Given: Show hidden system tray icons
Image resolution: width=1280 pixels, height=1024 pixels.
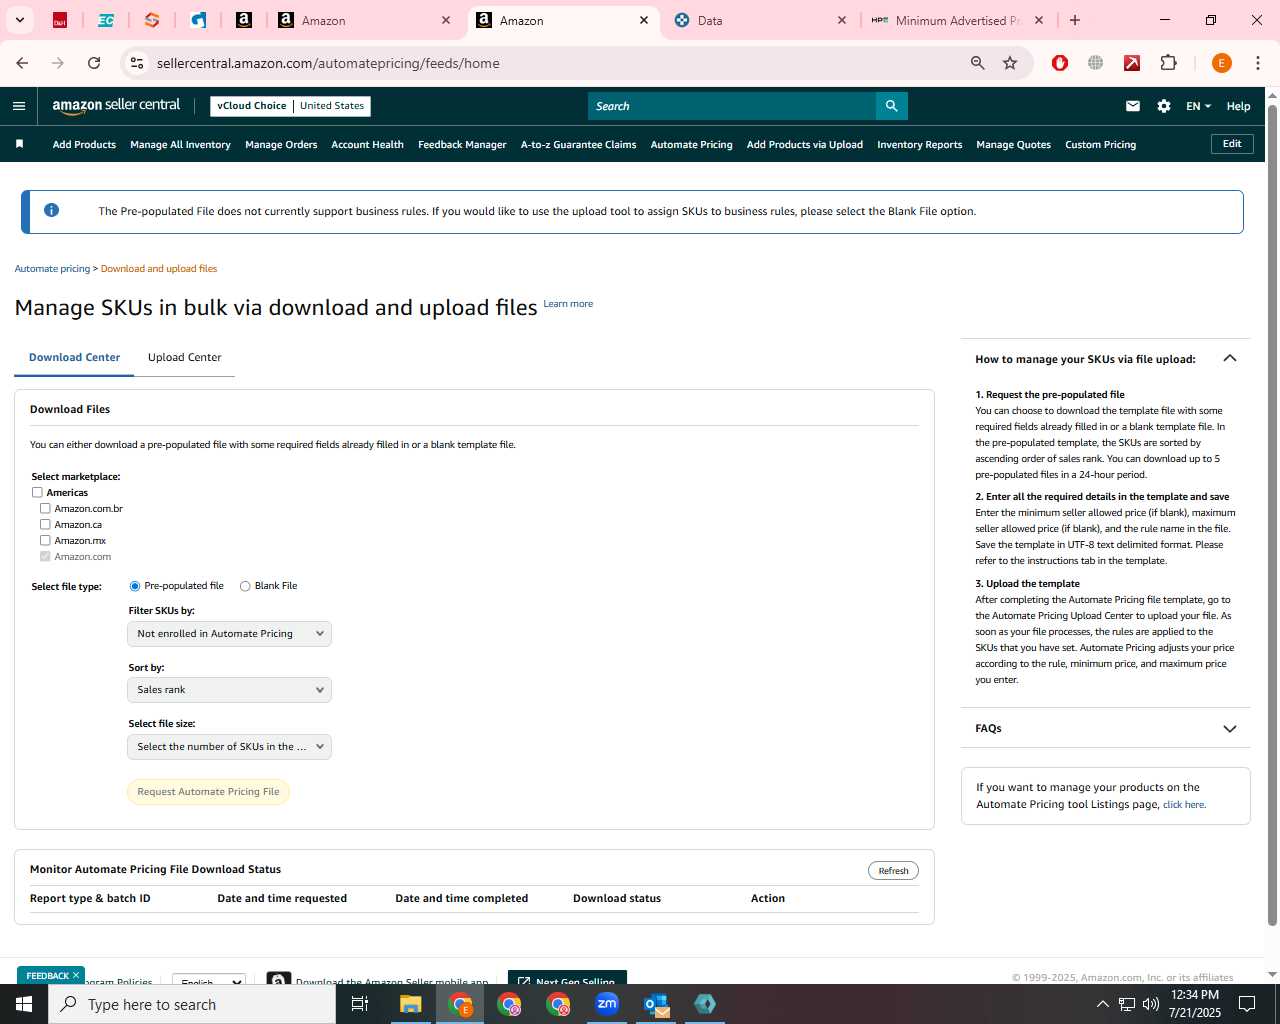Looking at the screenshot, I should pyautogui.click(x=1102, y=1004).
